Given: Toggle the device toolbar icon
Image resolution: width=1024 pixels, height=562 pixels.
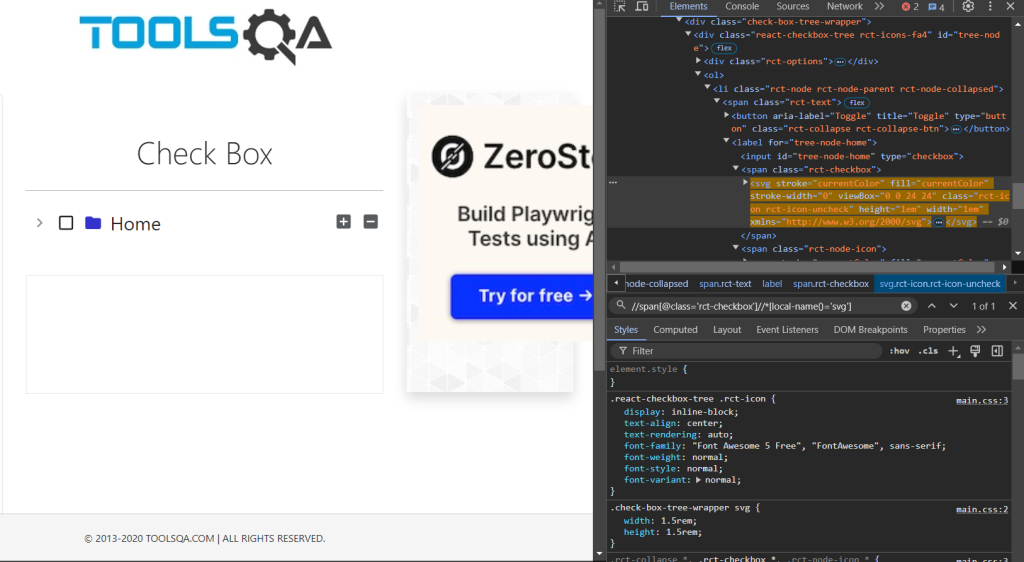Looking at the screenshot, I should pyautogui.click(x=644, y=7).
